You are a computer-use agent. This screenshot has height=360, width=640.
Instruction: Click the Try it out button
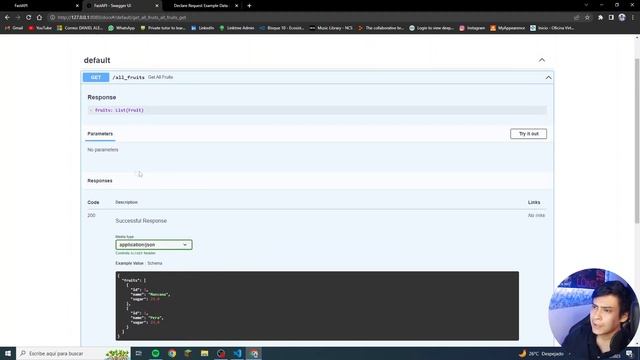click(528, 134)
